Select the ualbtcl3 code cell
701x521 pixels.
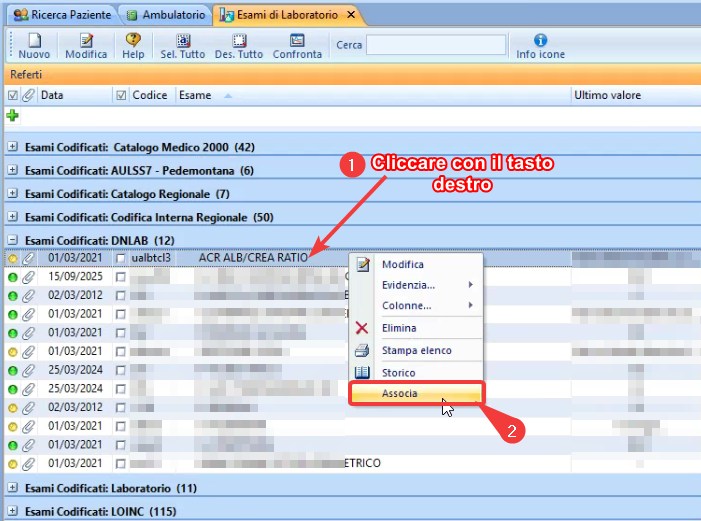[151, 258]
